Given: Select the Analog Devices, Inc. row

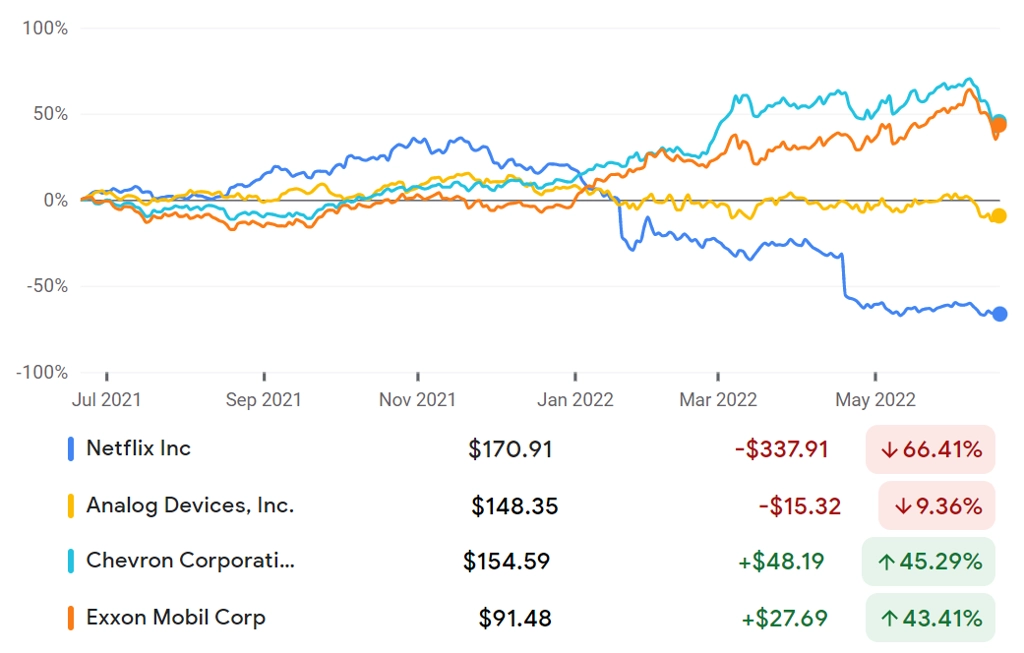Looking at the screenshot, I should point(531,505).
